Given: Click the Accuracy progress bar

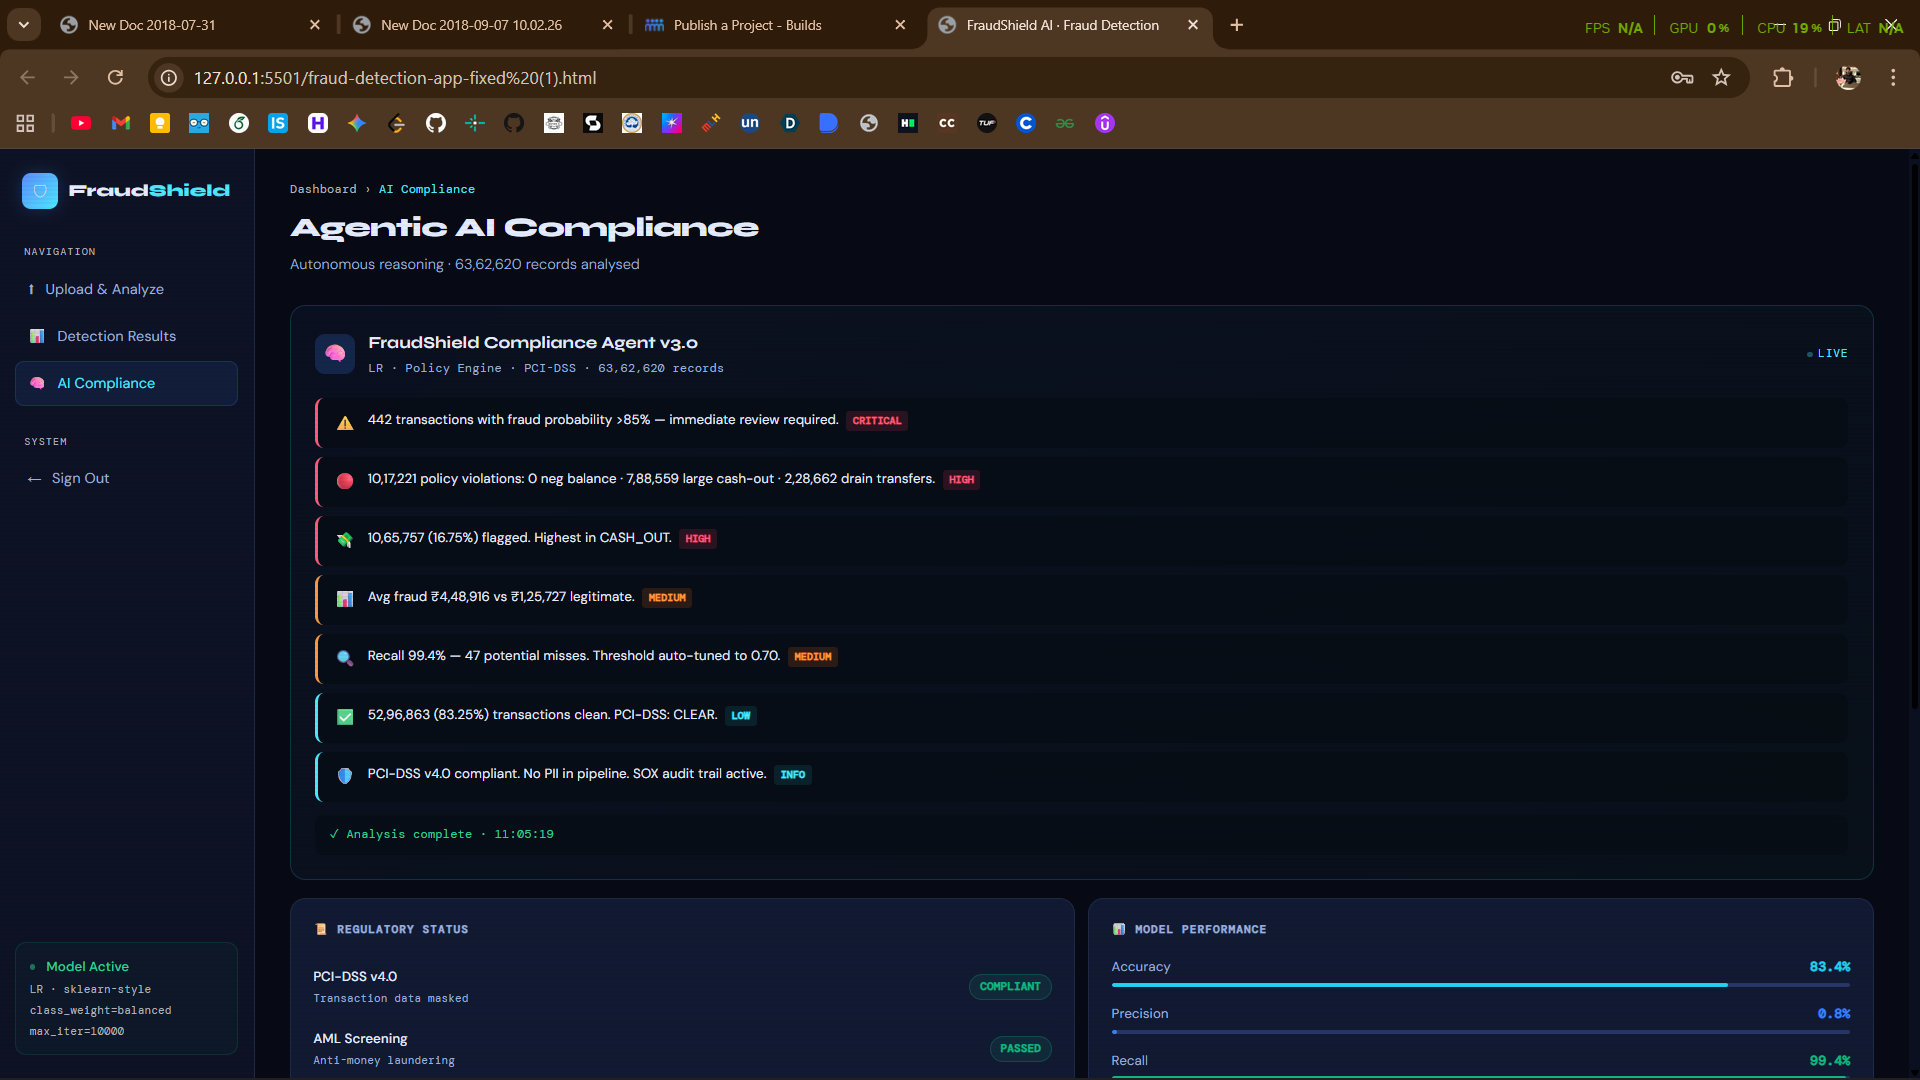Looking at the screenshot, I should [x=1481, y=985].
